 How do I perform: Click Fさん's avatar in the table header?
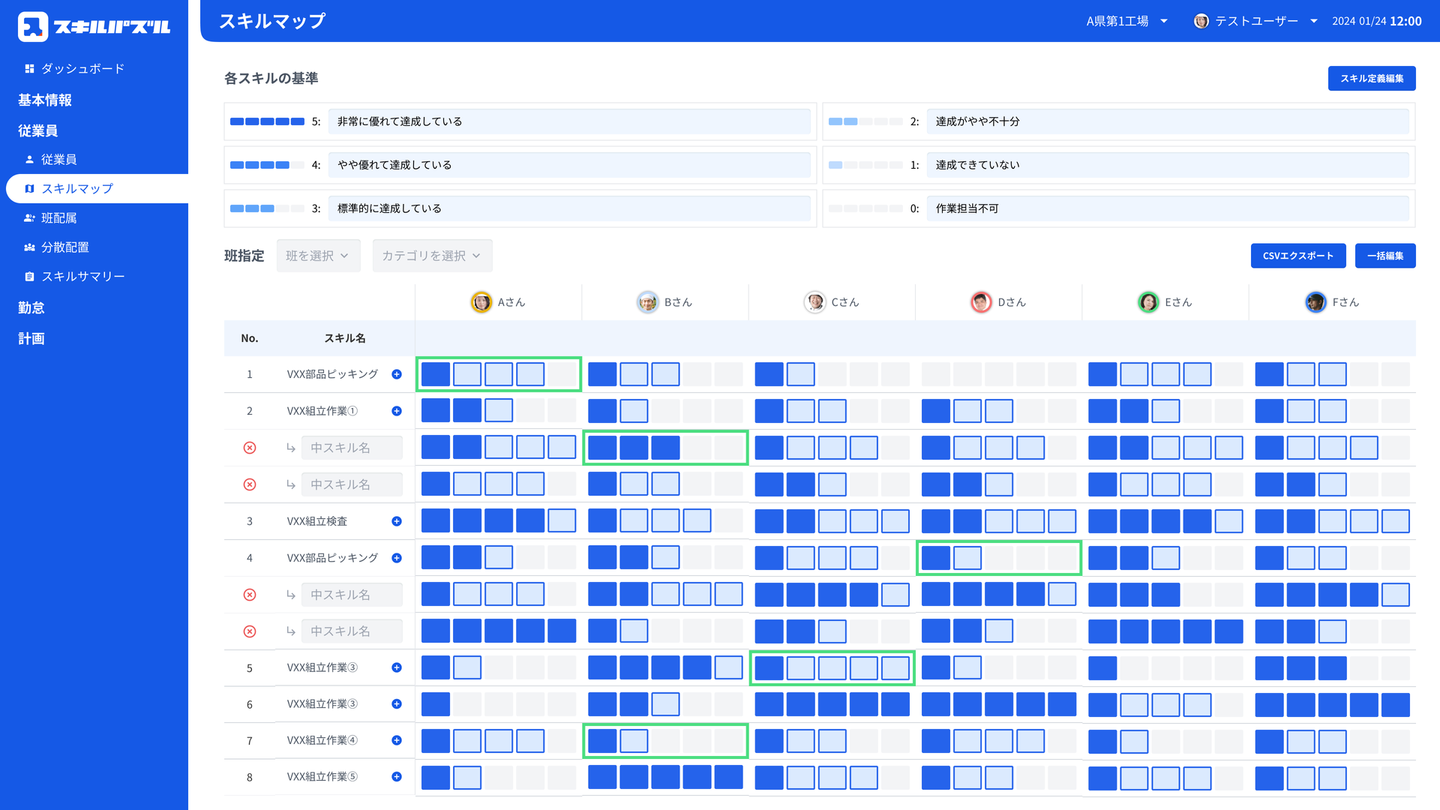pos(1315,302)
